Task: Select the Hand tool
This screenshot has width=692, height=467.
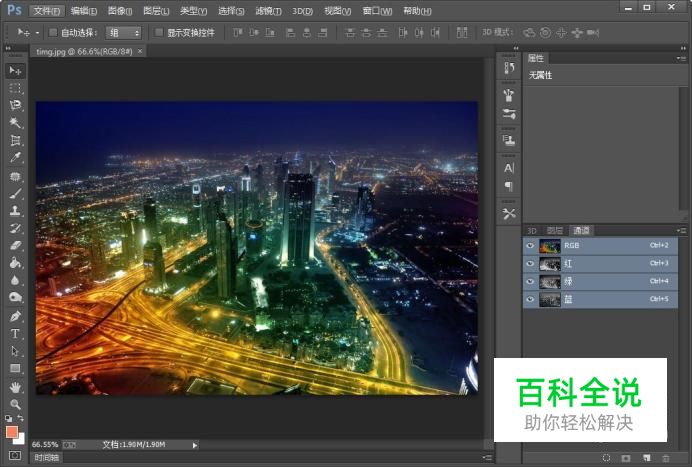Action: [x=15, y=387]
